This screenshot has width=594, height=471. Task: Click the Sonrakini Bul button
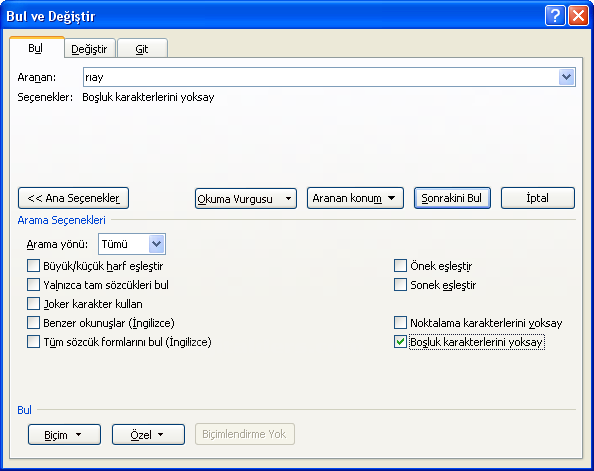pos(452,198)
